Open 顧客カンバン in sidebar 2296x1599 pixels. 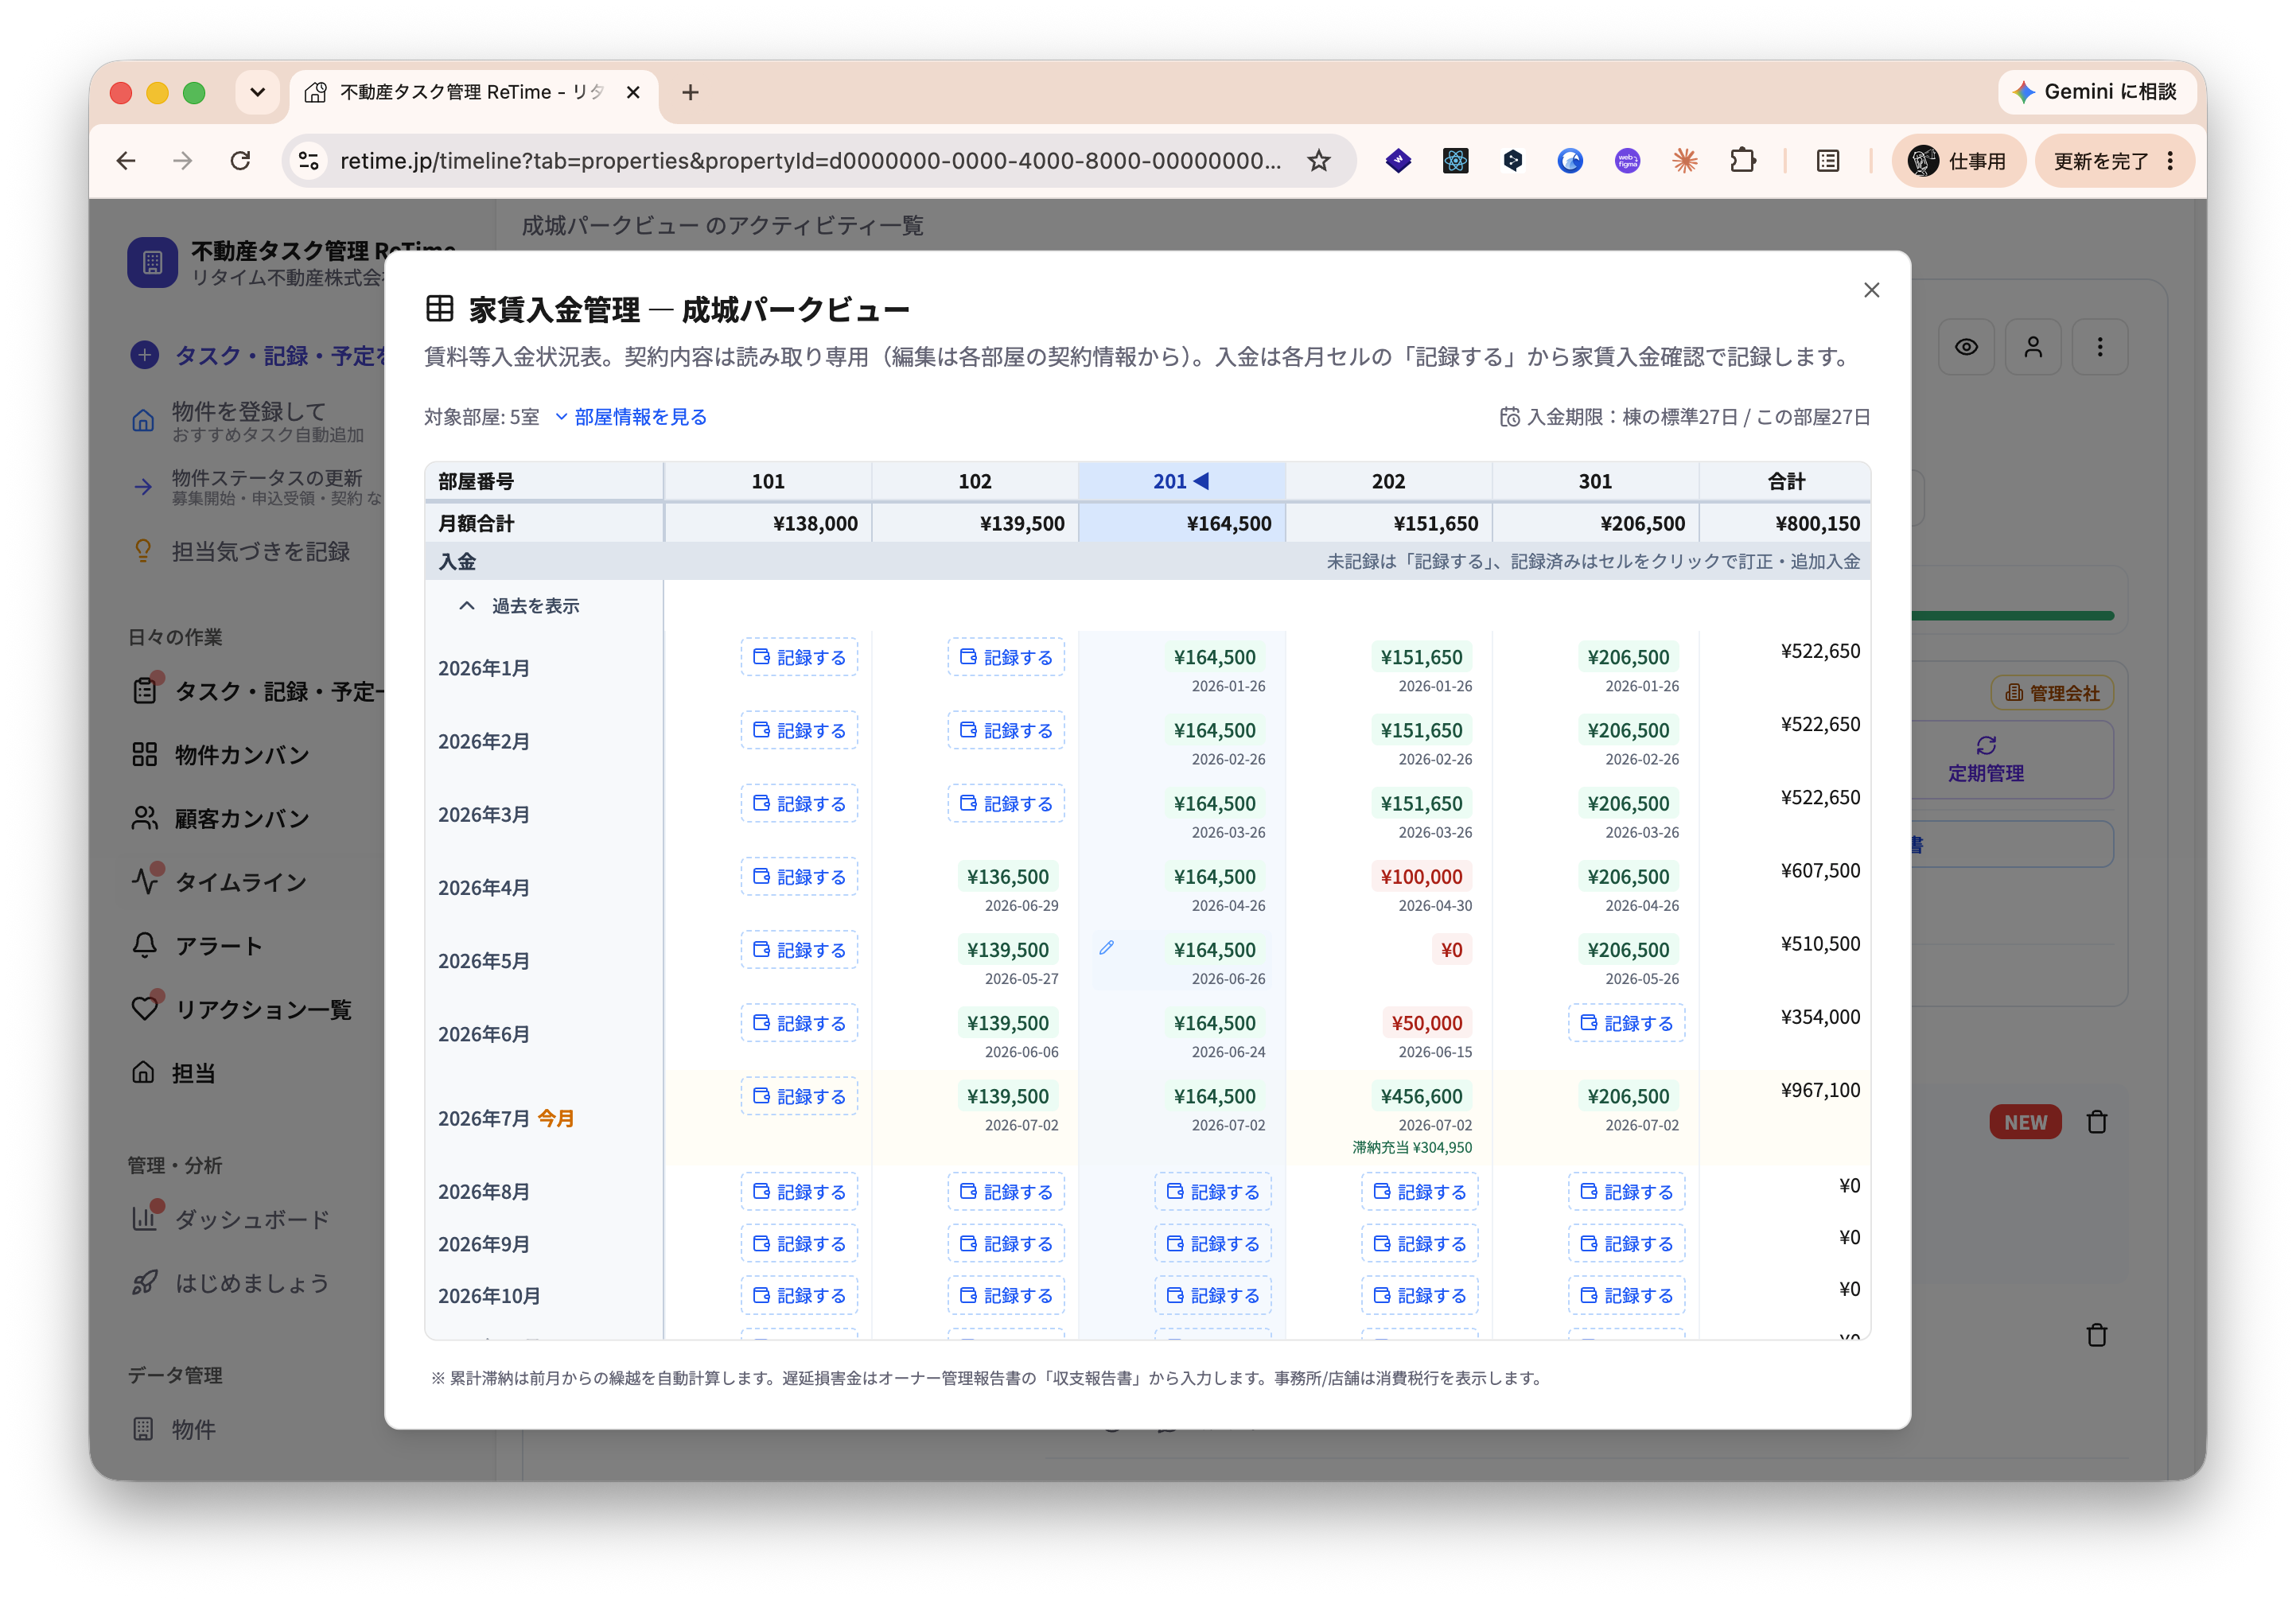(x=241, y=819)
